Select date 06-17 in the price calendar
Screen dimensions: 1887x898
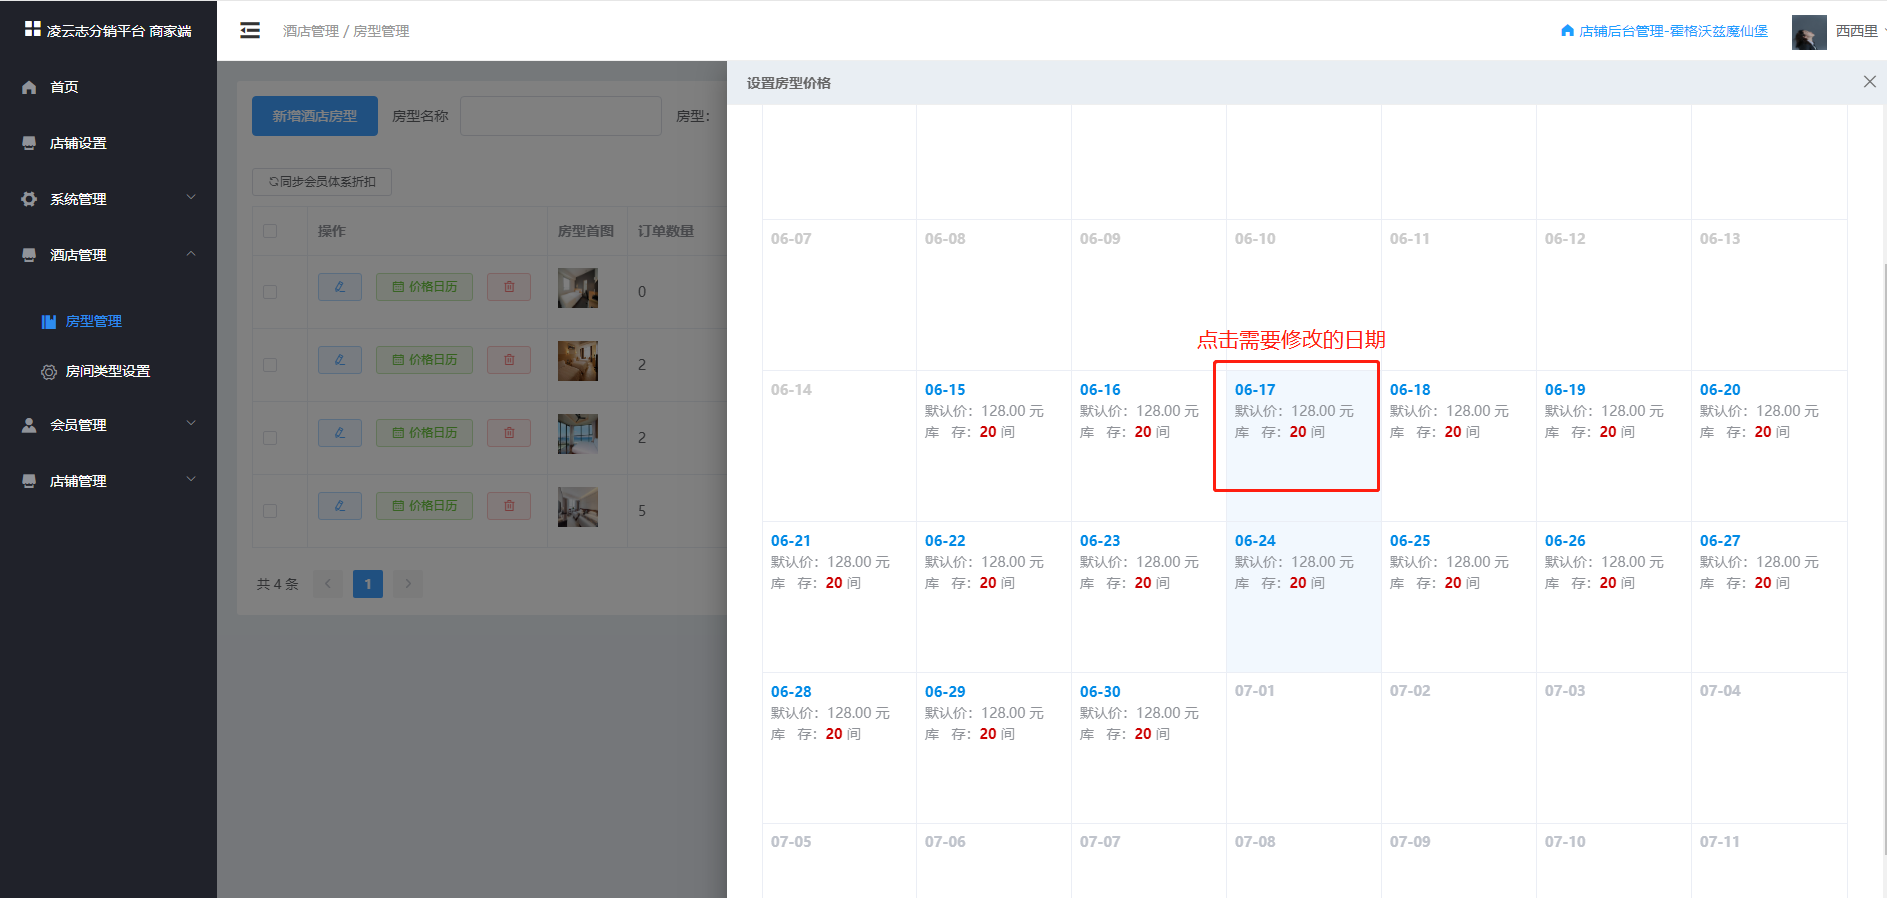(x=1304, y=446)
